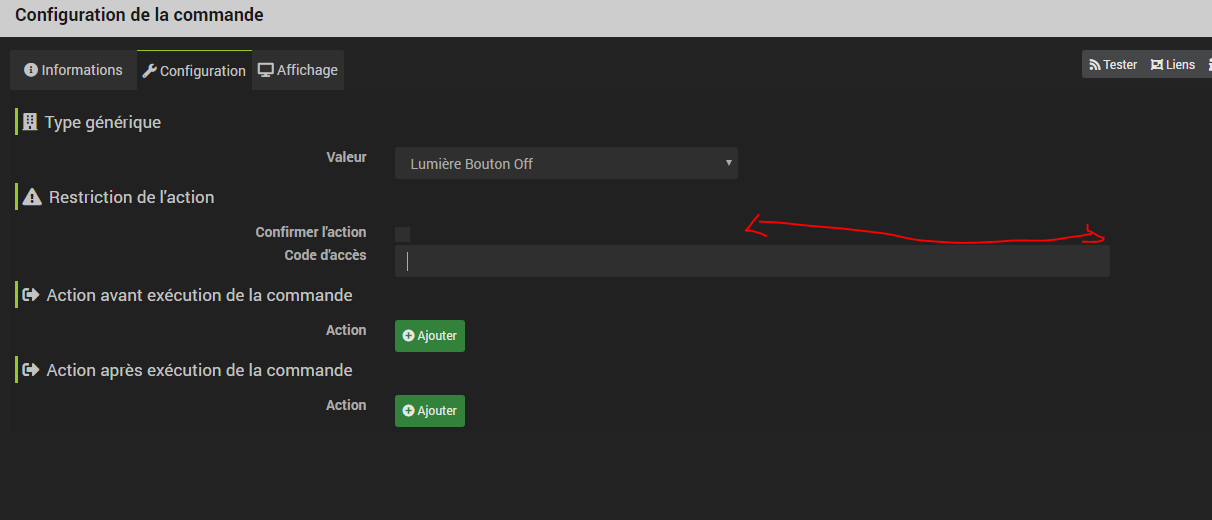Screen dimensions: 1212x520
Task: Click the Restriction de l'action heading
Action: (132, 197)
